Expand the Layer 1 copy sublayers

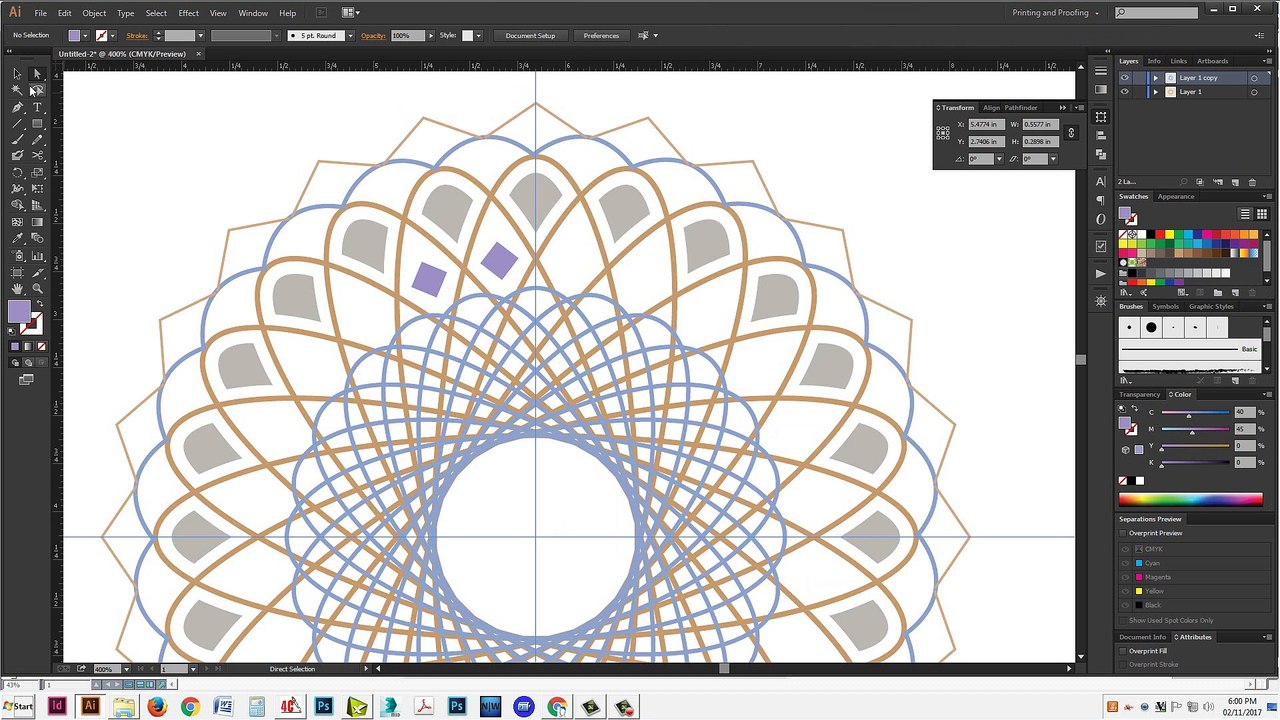click(1155, 78)
